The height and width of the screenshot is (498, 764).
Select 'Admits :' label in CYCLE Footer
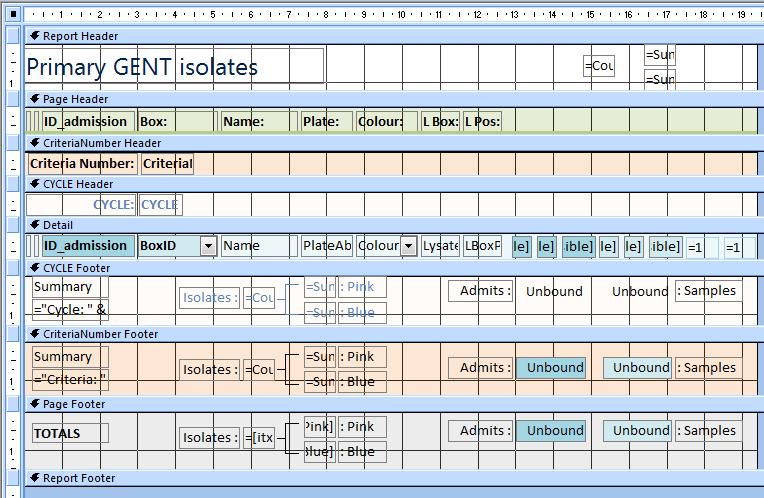click(480, 291)
